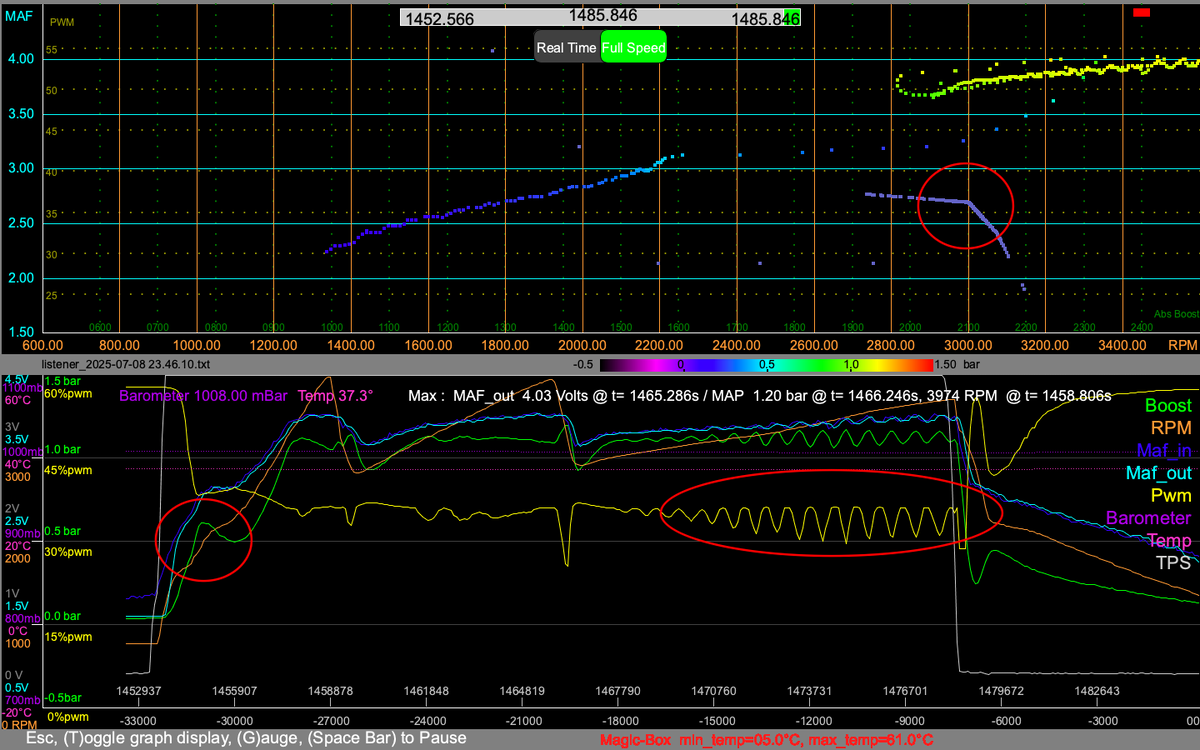This screenshot has height=750, width=1200.
Task: Select the RPM legend entry in orange
Action: point(1172,428)
